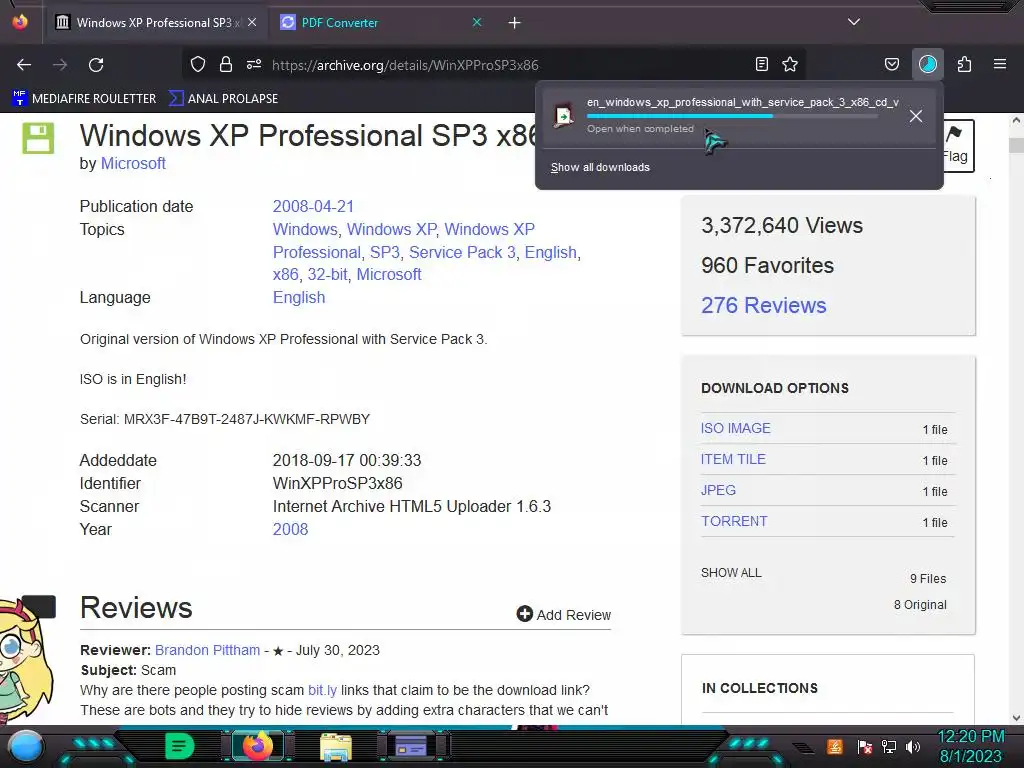The width and height of the screenshot is (1024, 768).
Task: Bookmark this page with the star icon
Action: (x=790, y=64)
